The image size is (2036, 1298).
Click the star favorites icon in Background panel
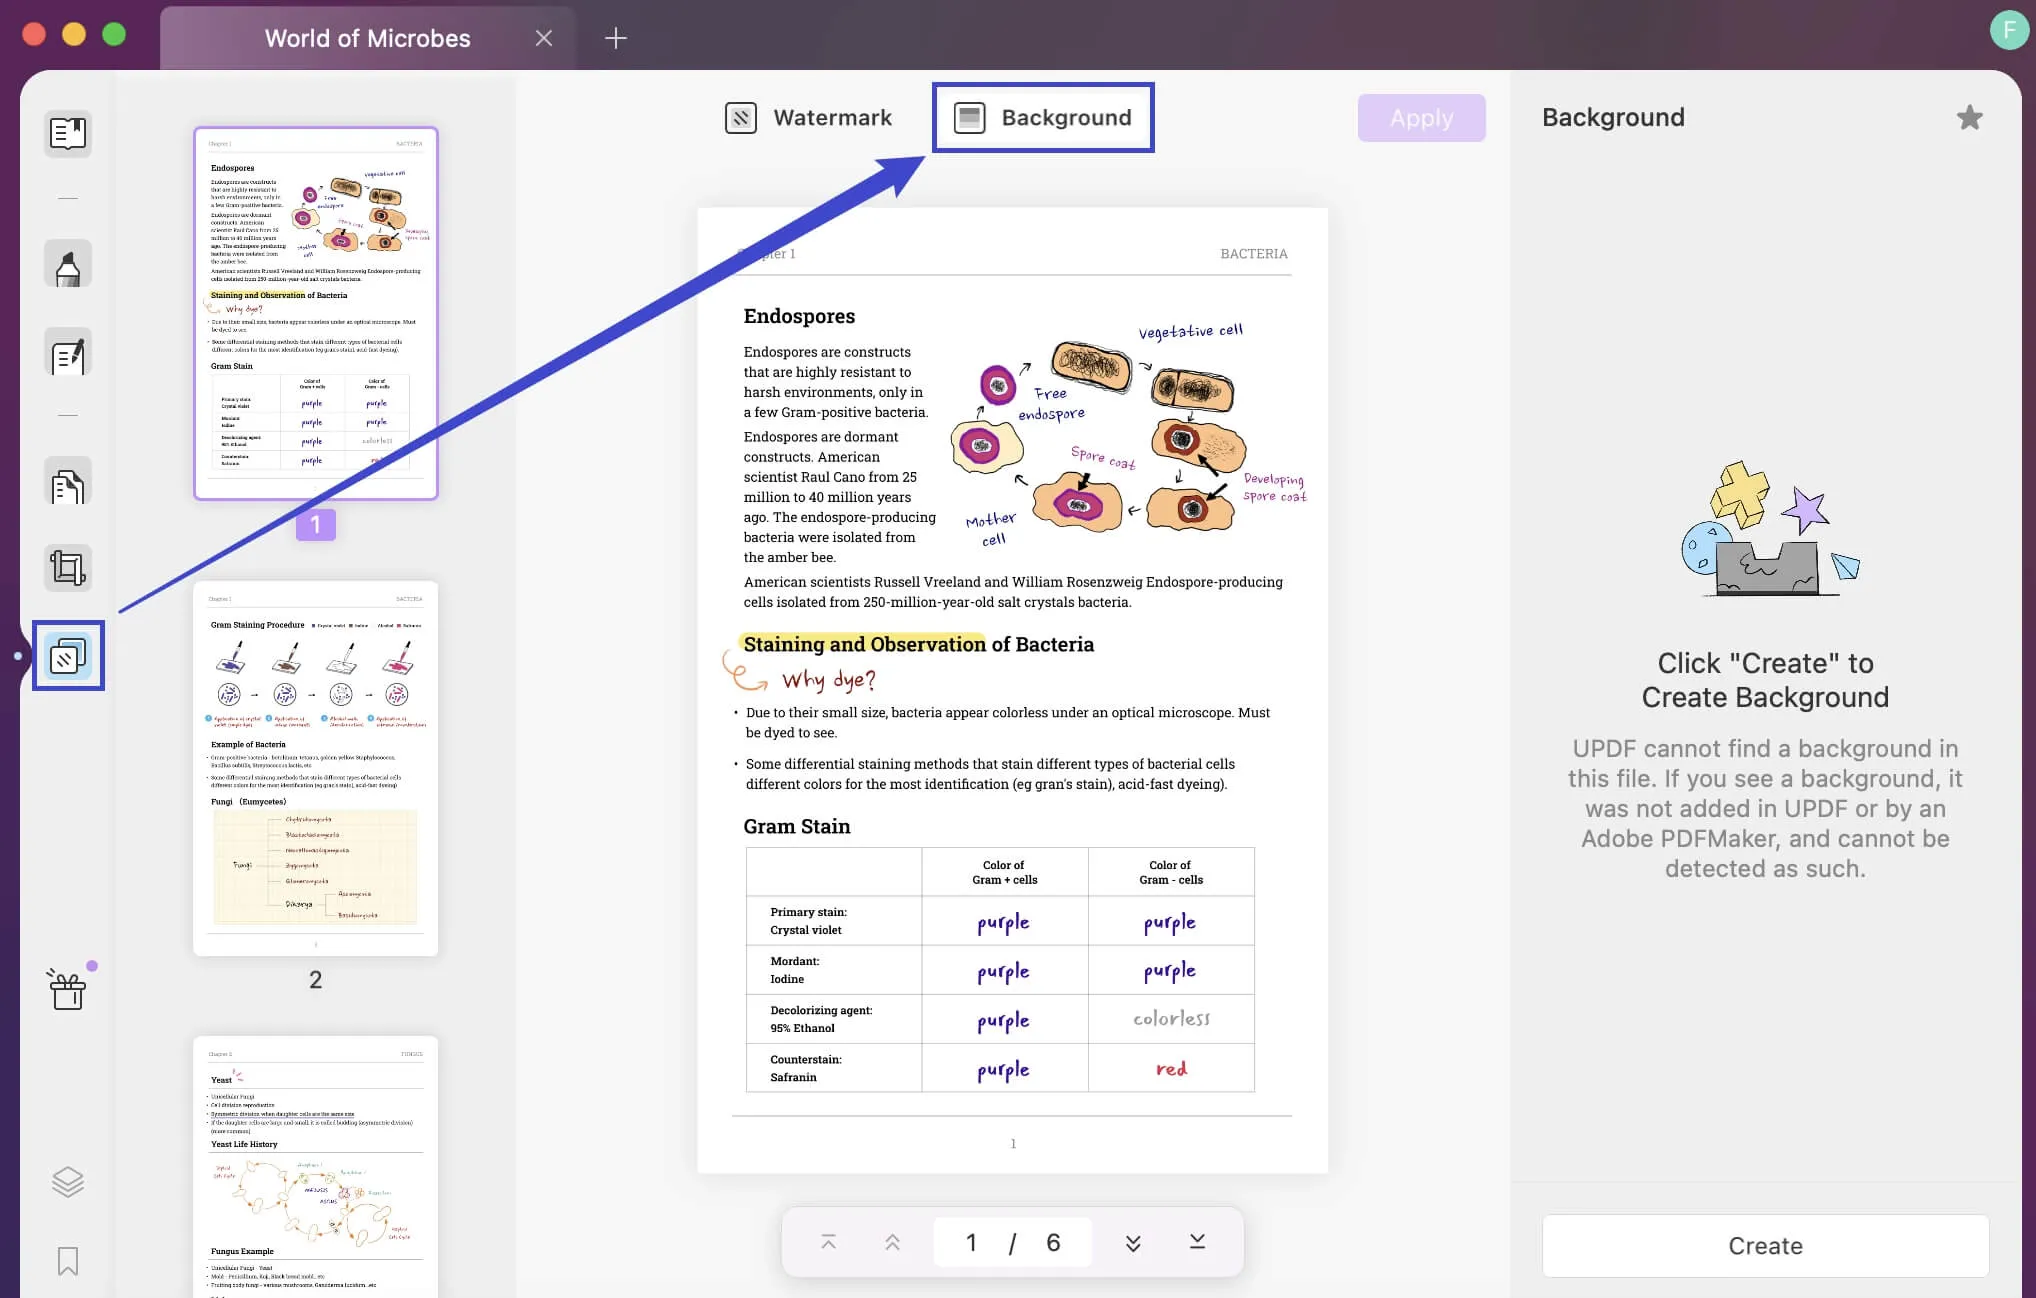tap(1969, 118)
